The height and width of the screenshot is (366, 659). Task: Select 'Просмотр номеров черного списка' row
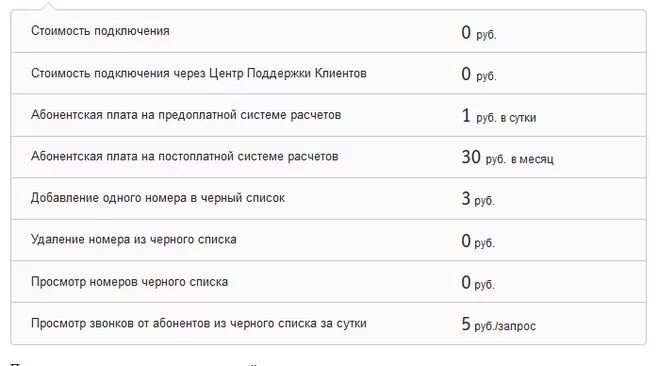pos(328,282)
